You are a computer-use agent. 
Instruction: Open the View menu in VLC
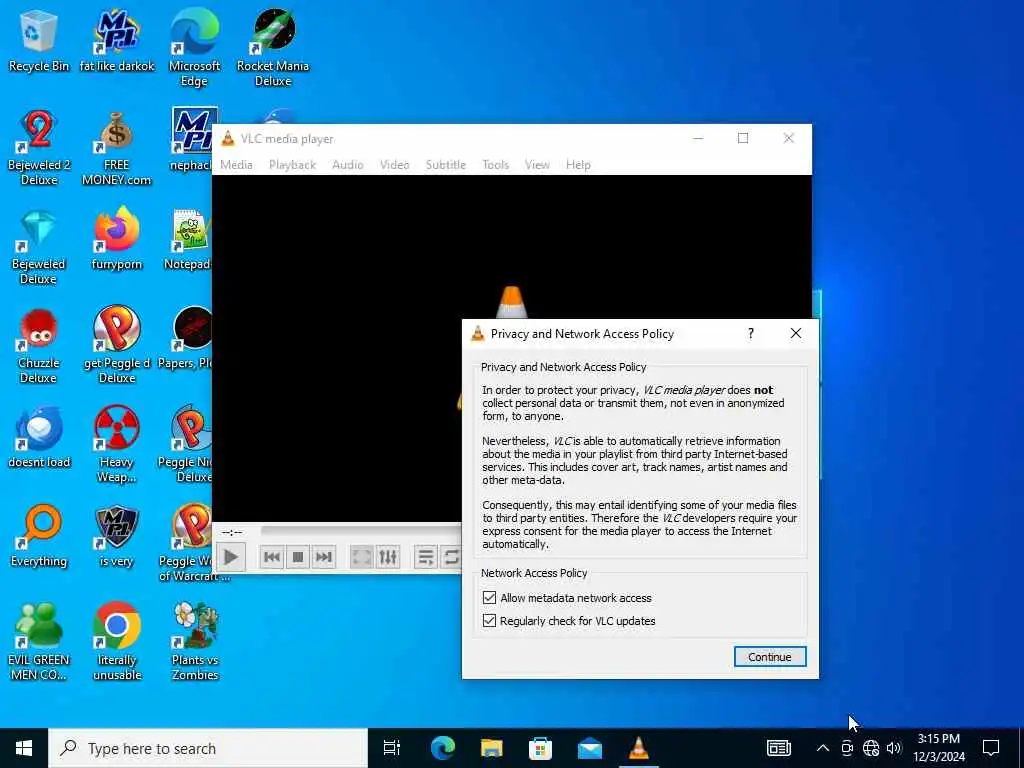pos(537,165)
